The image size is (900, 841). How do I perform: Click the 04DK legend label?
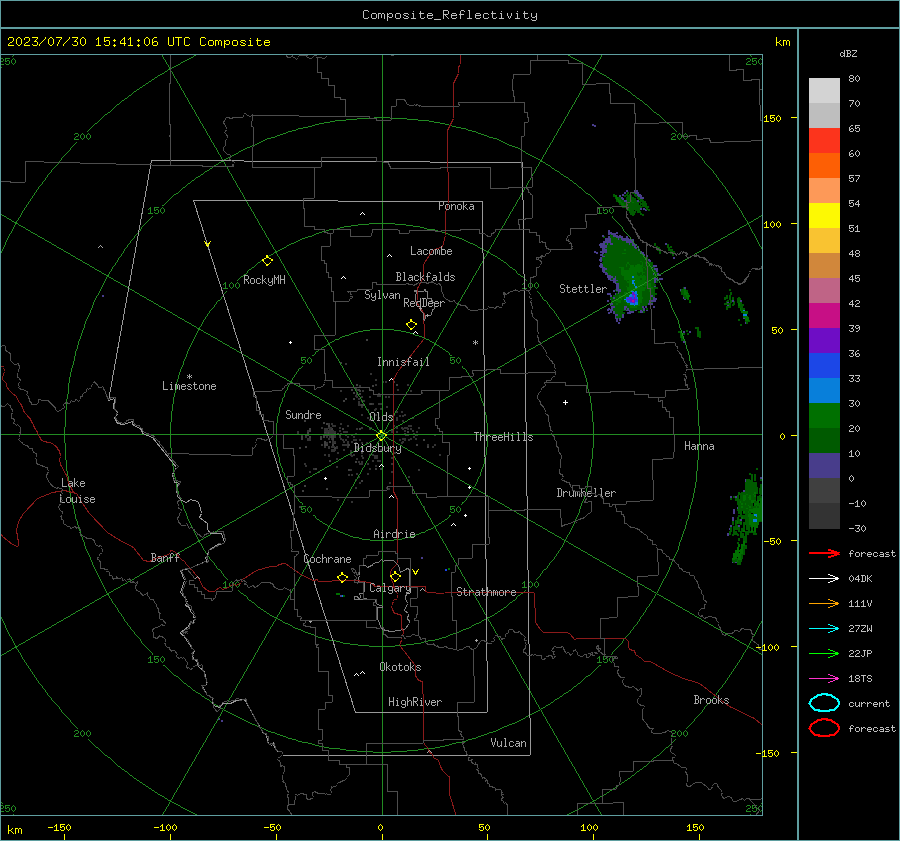coord(860,579)
